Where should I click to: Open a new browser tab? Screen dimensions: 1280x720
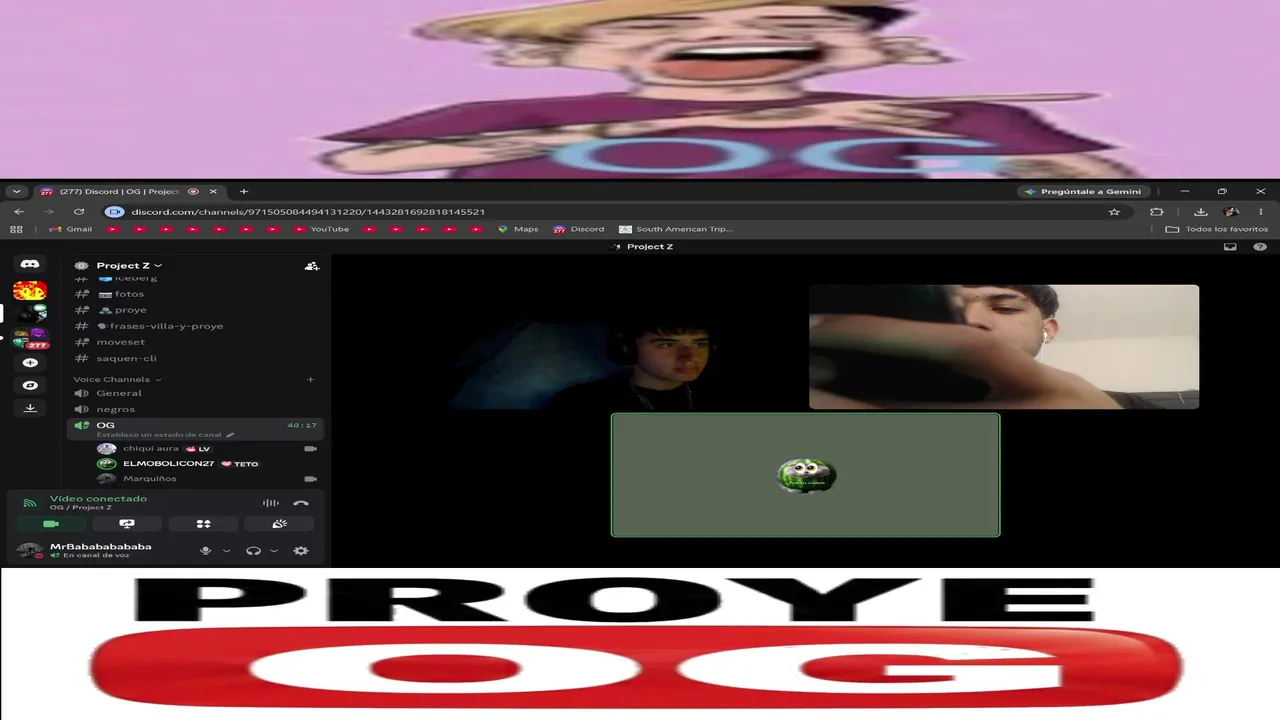[243, 191]
